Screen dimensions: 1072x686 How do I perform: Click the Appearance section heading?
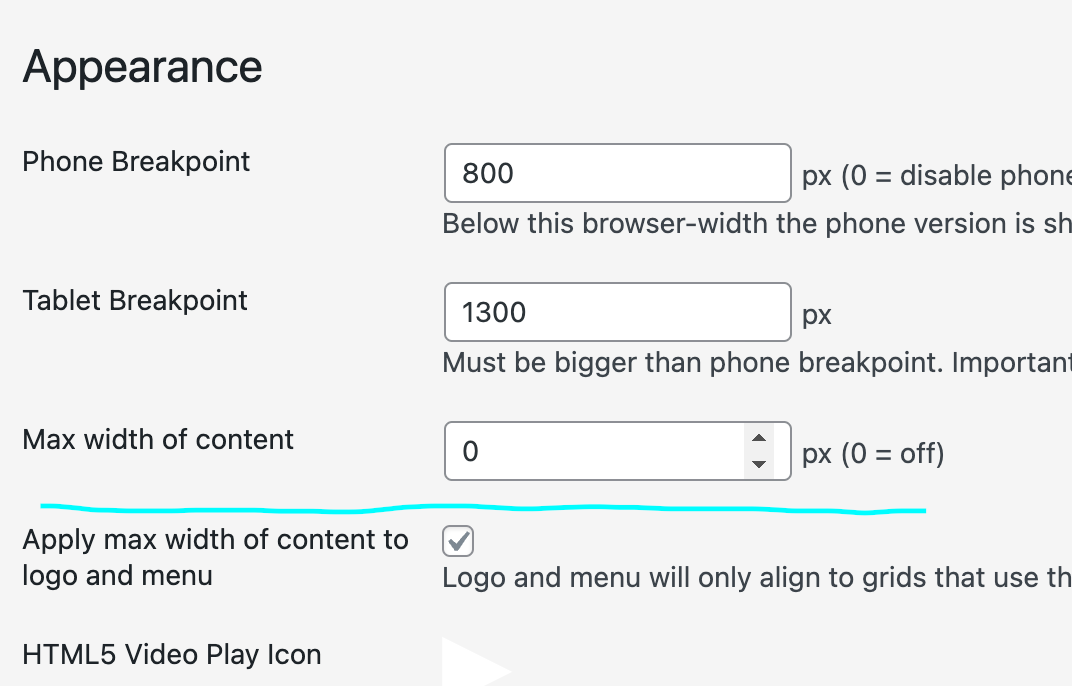tap(142, 67)
